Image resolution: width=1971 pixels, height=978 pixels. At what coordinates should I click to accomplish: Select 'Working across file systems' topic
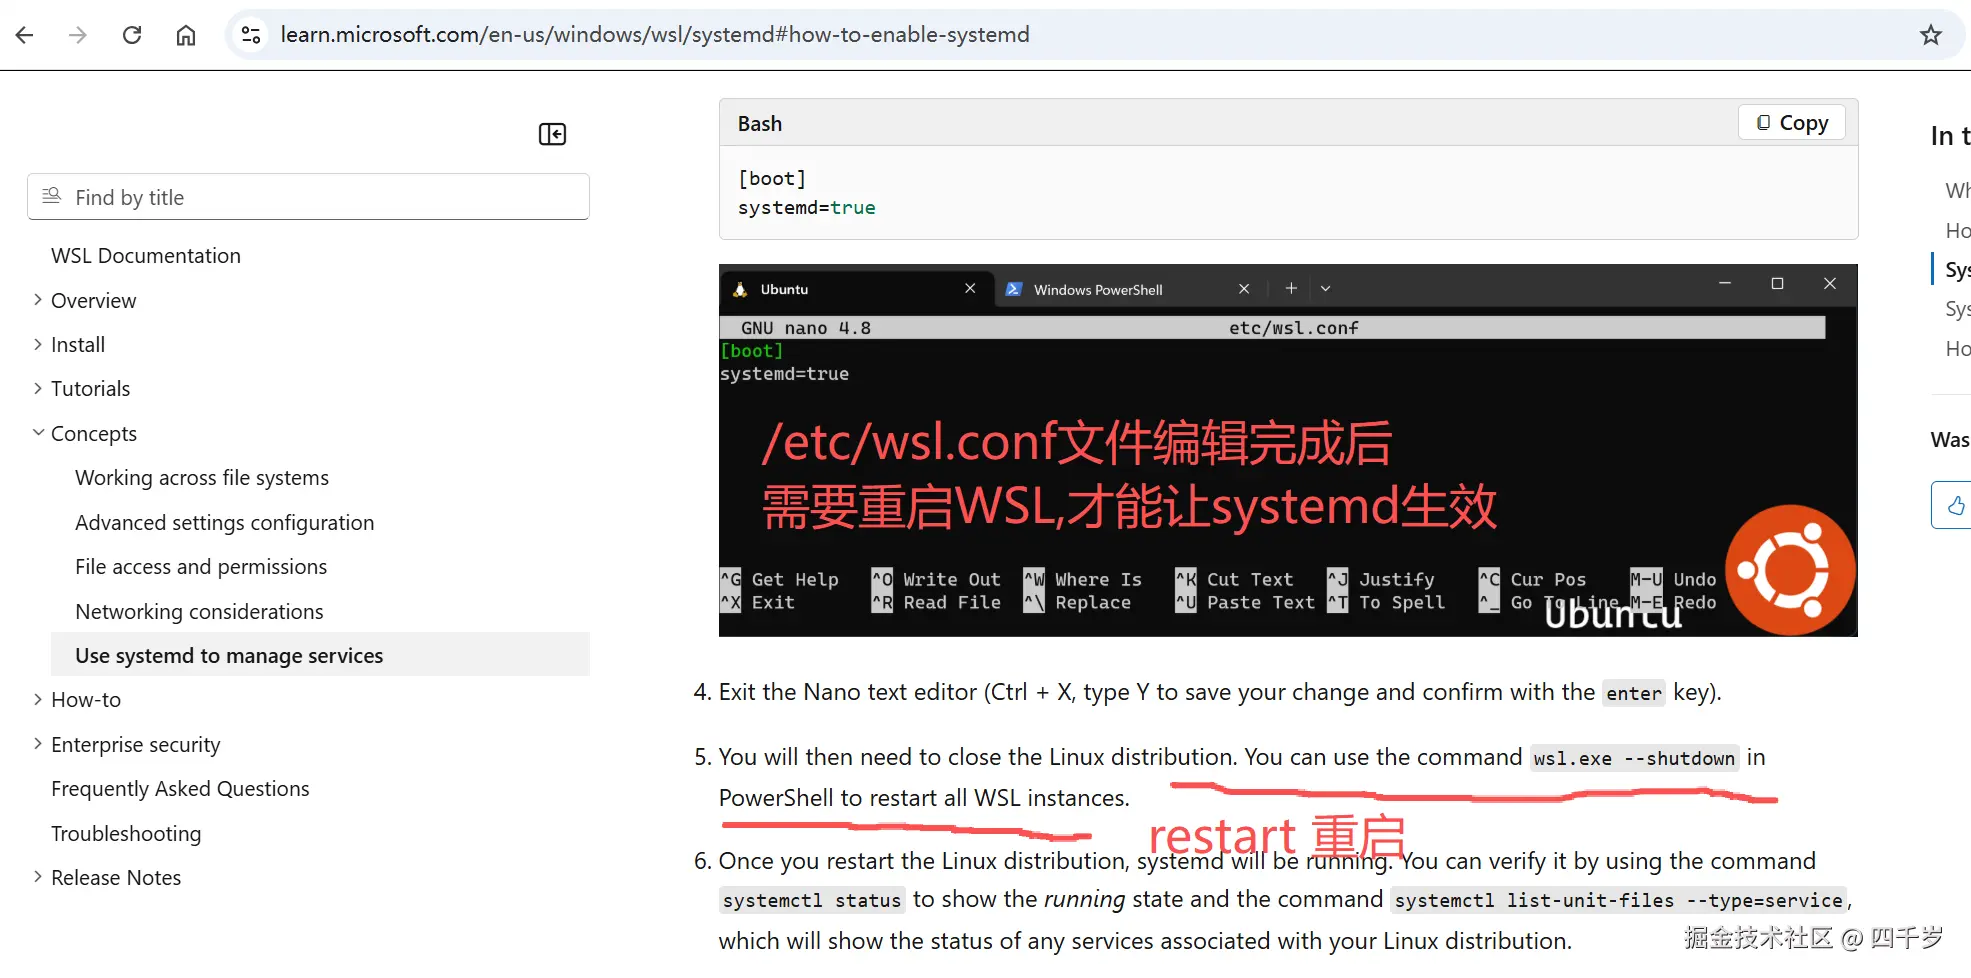[202, 477]
